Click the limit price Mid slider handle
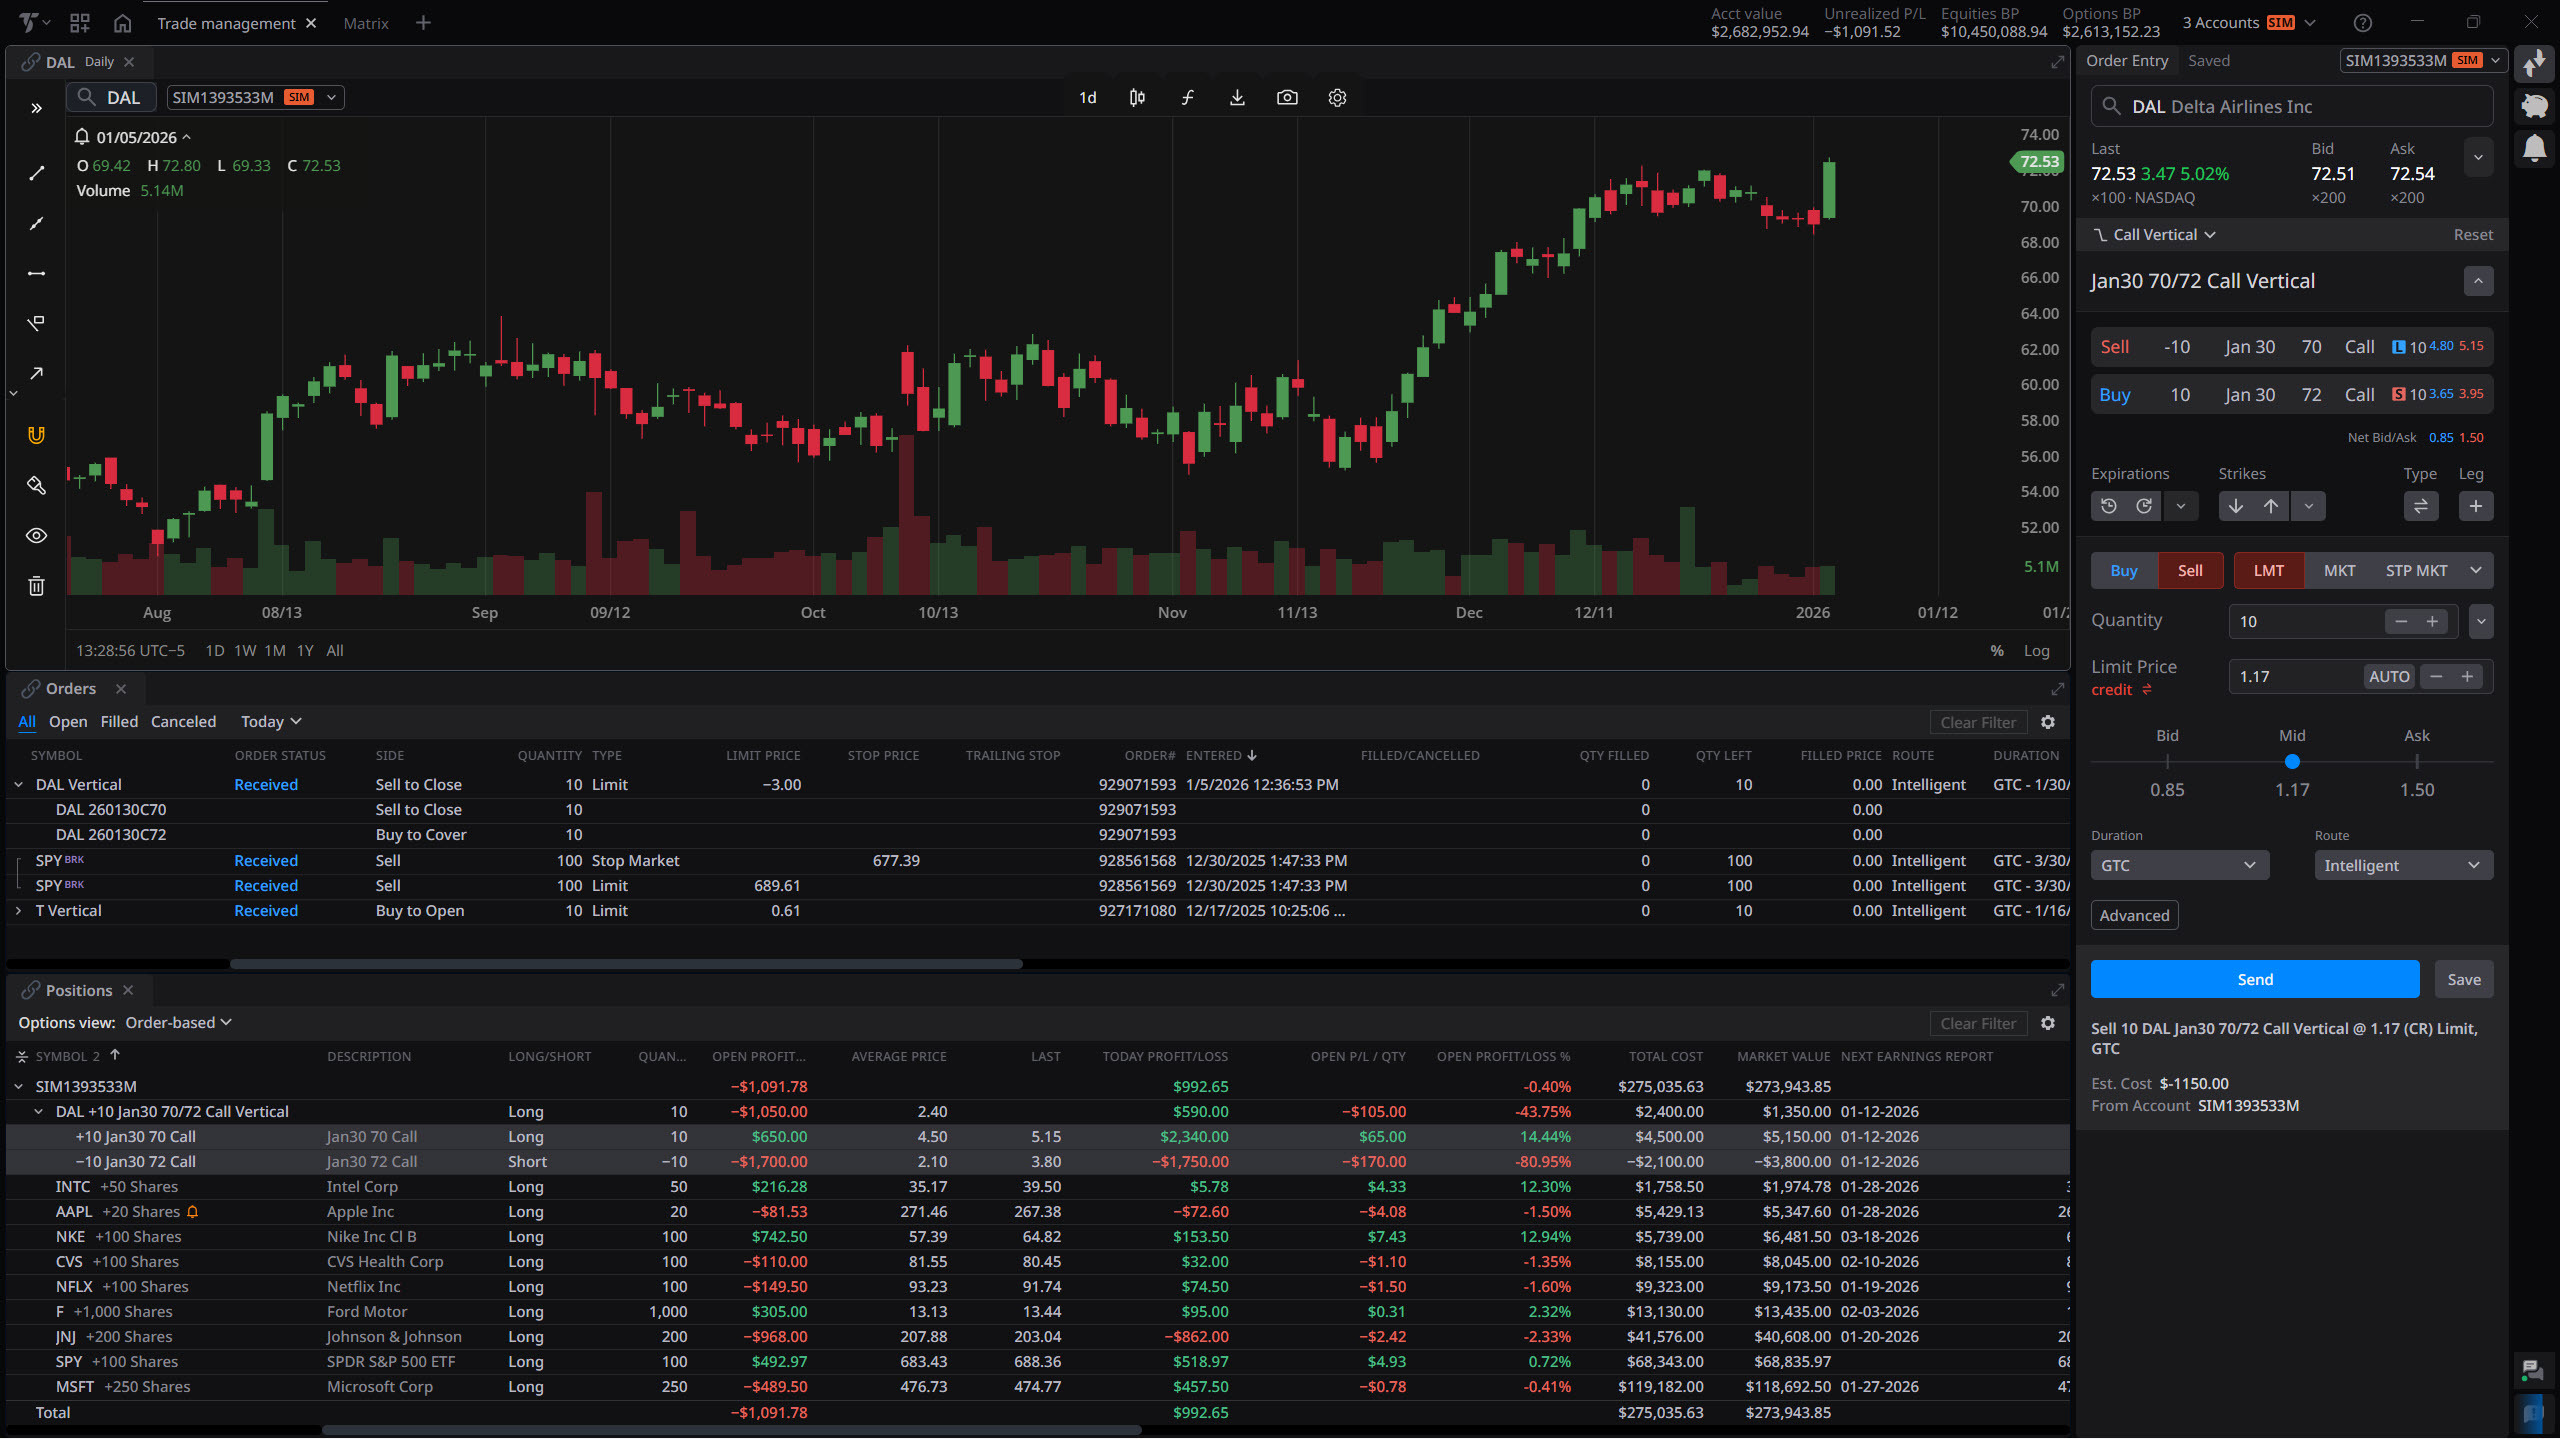Screen dimensions: 2560x1439 pyautogui.click(x=2292, y=762)
